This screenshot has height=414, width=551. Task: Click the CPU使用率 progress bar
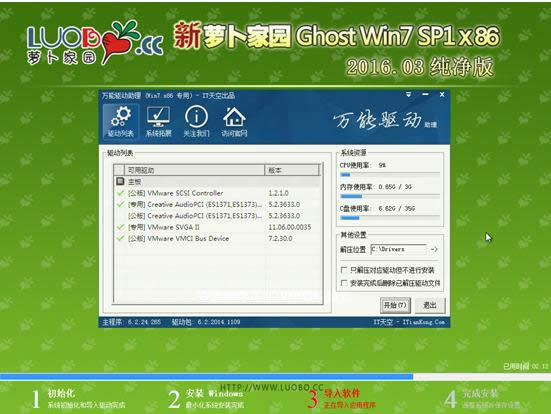tap(390, 174)
